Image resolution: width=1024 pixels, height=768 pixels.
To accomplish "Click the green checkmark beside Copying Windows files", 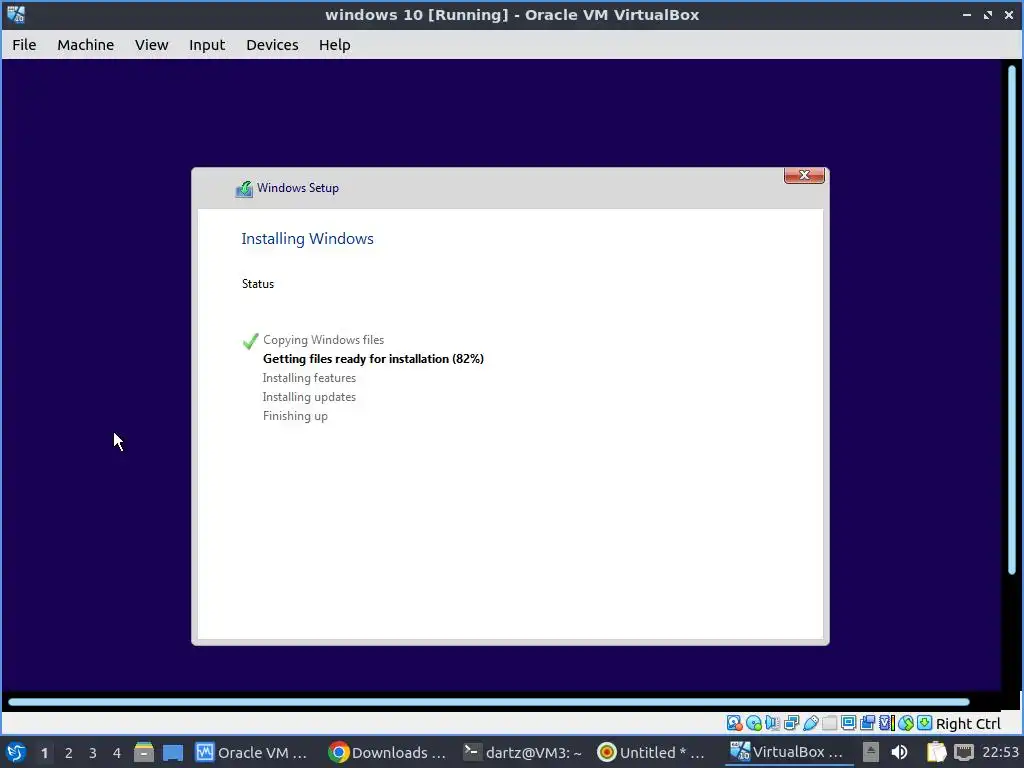I will coord(250,341).
